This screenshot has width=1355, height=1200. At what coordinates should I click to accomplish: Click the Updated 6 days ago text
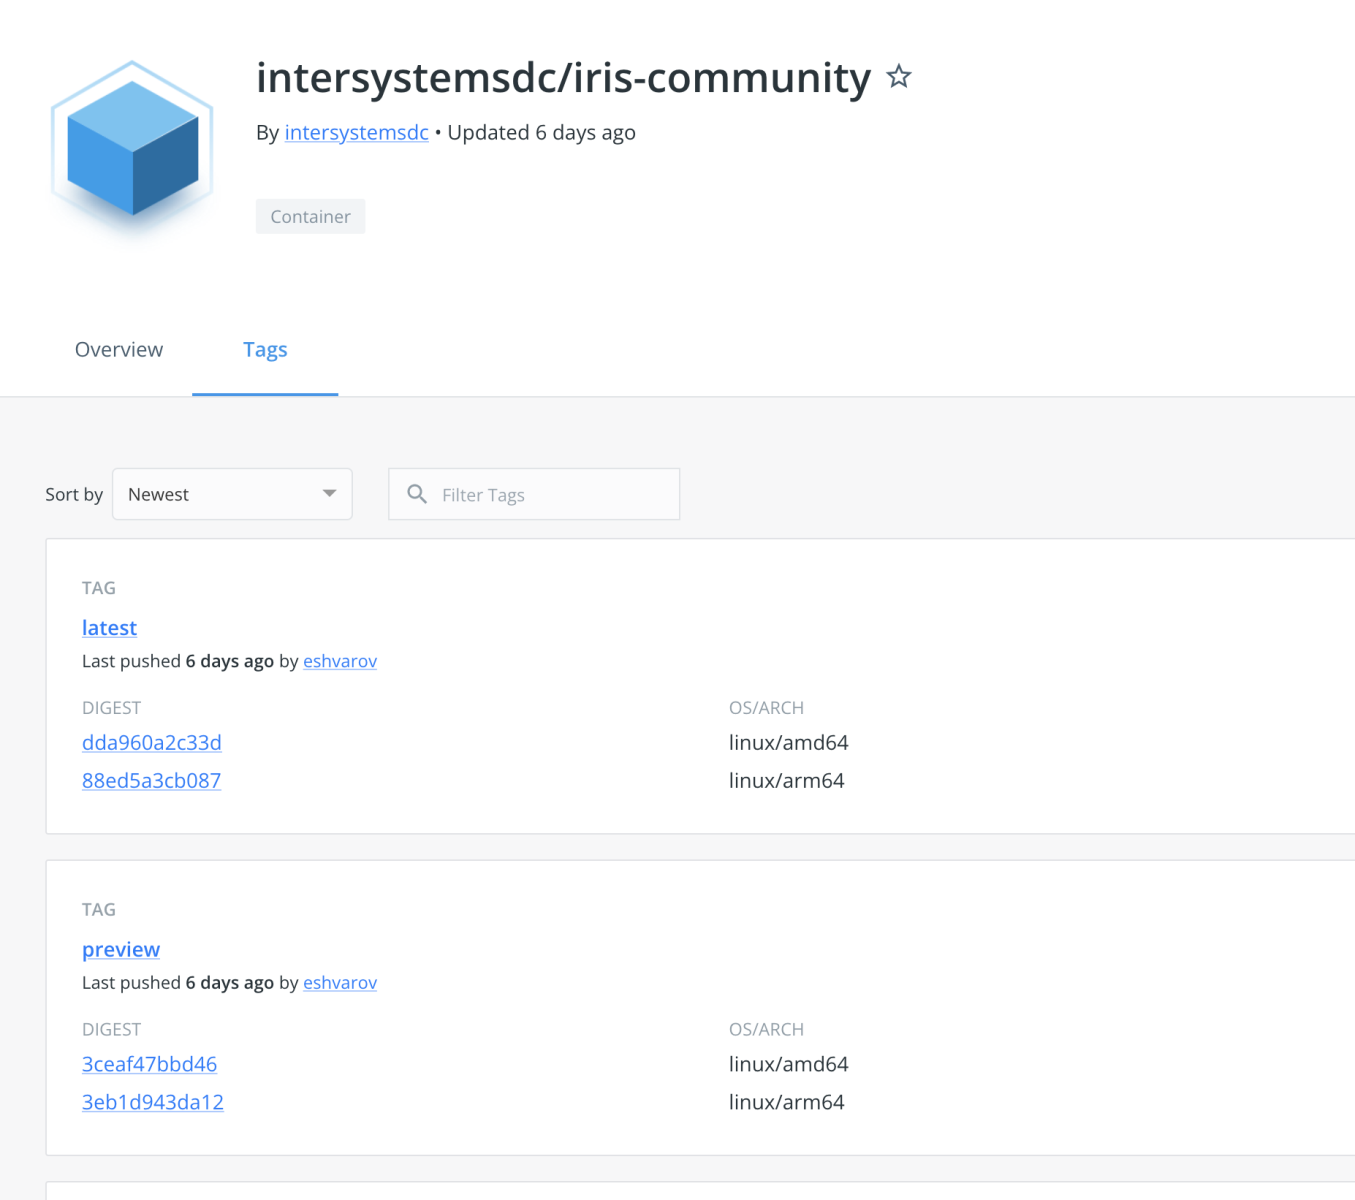point(541,132)
